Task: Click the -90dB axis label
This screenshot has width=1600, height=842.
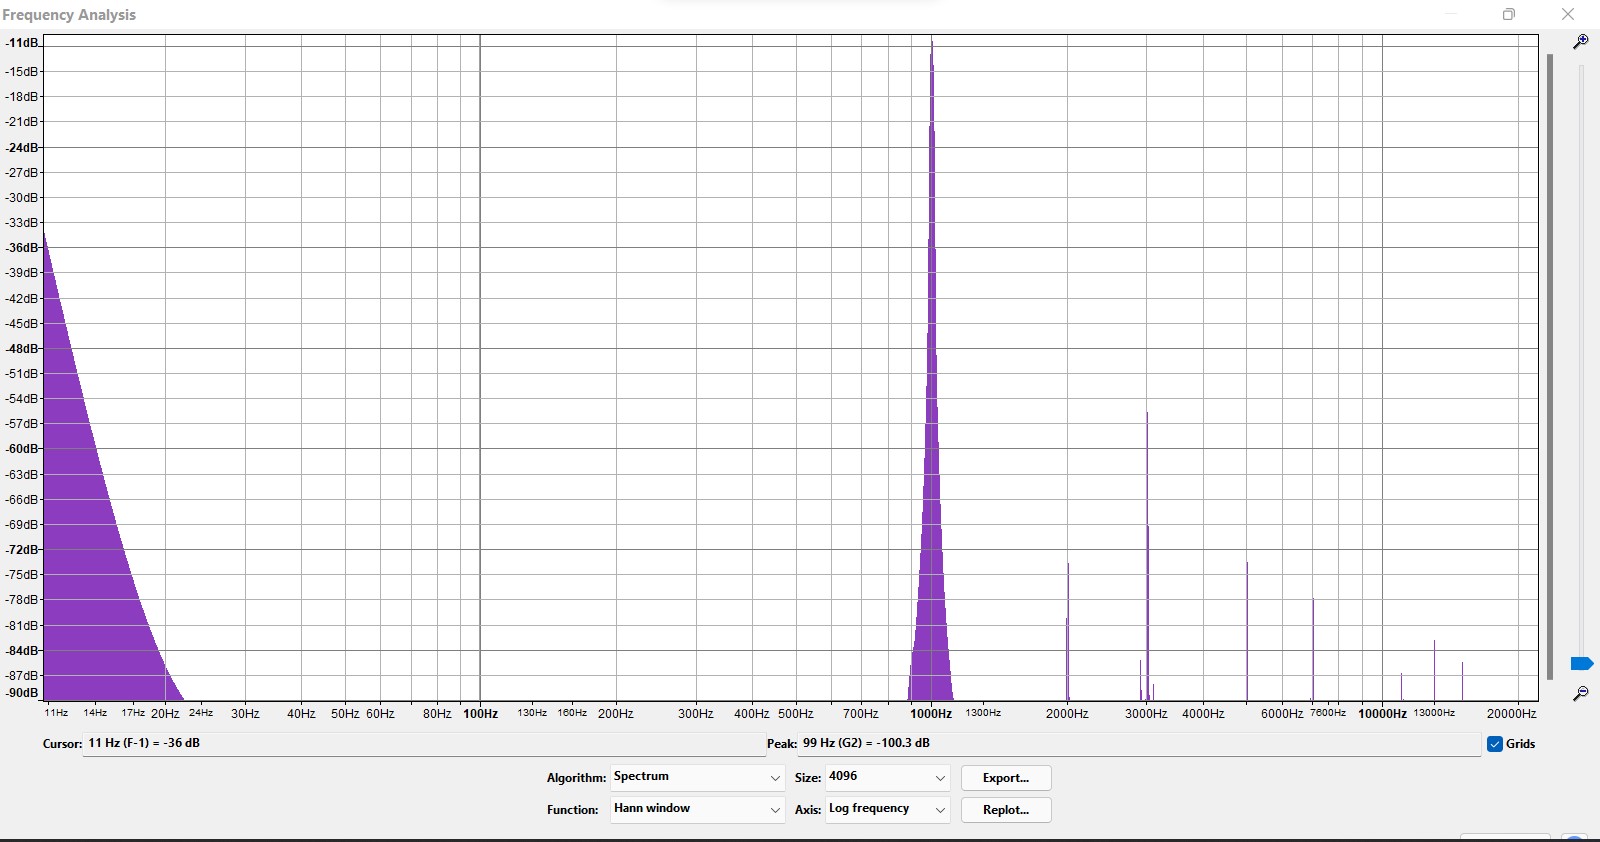Action: (22, 693)
